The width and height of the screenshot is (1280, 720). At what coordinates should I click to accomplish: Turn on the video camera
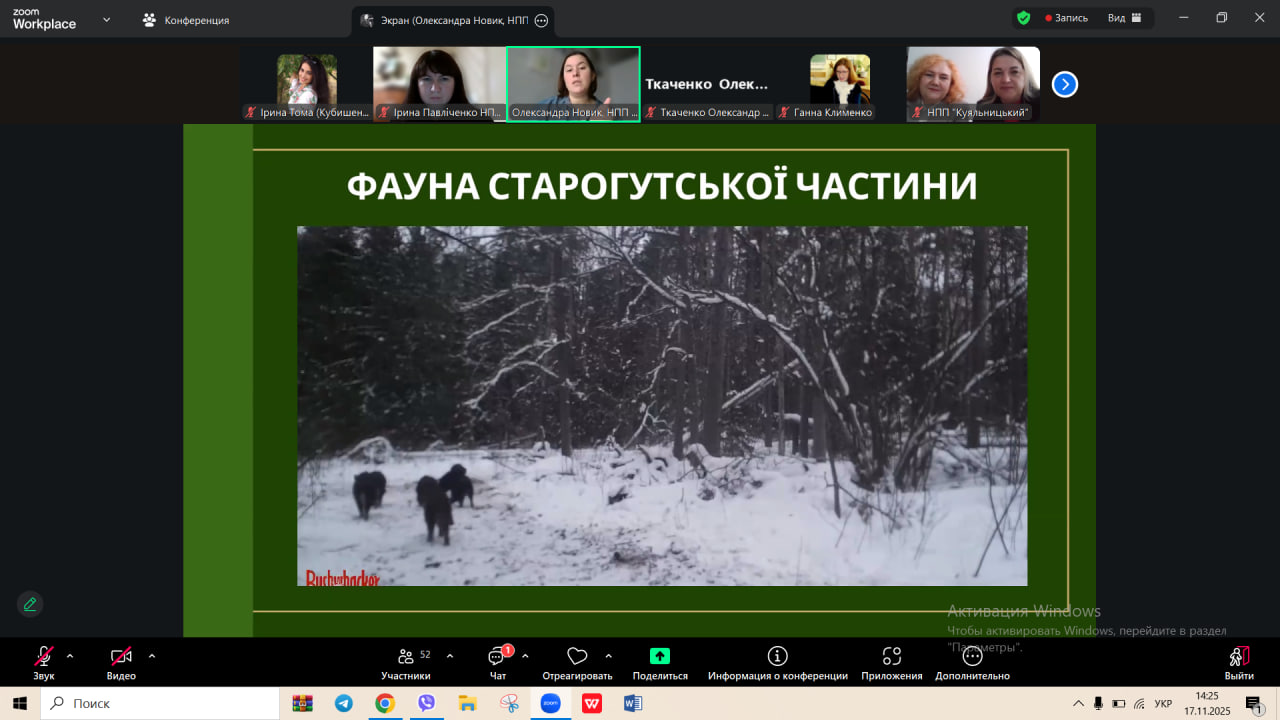tap(121, 656)
